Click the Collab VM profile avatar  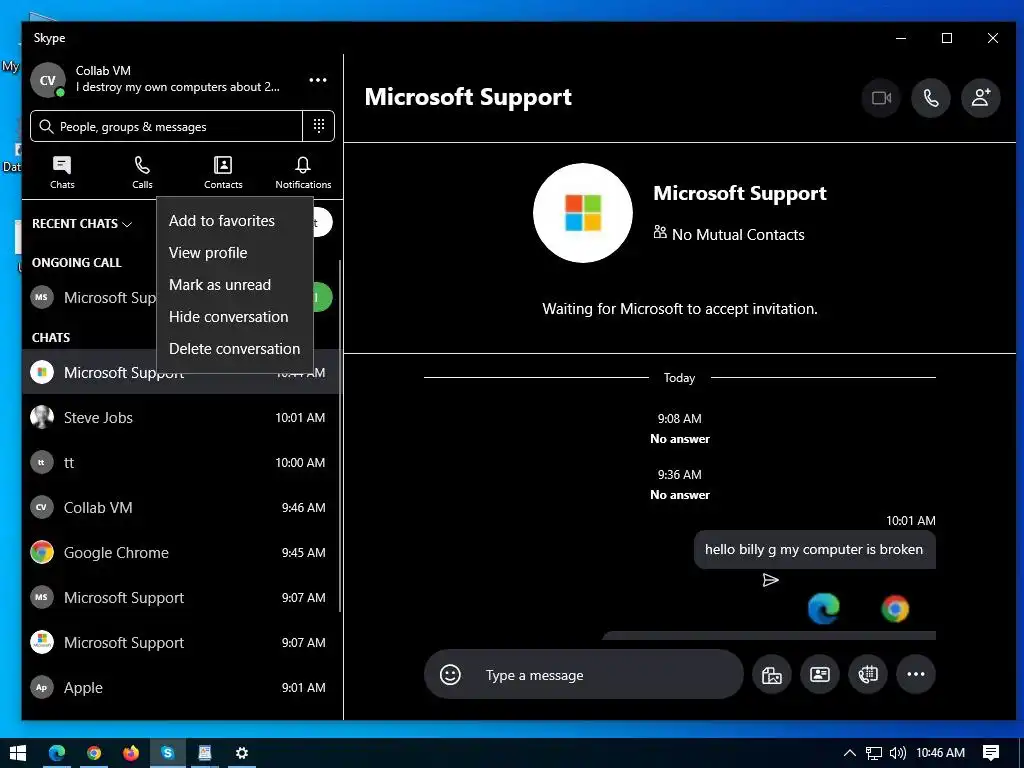[48, 80]
